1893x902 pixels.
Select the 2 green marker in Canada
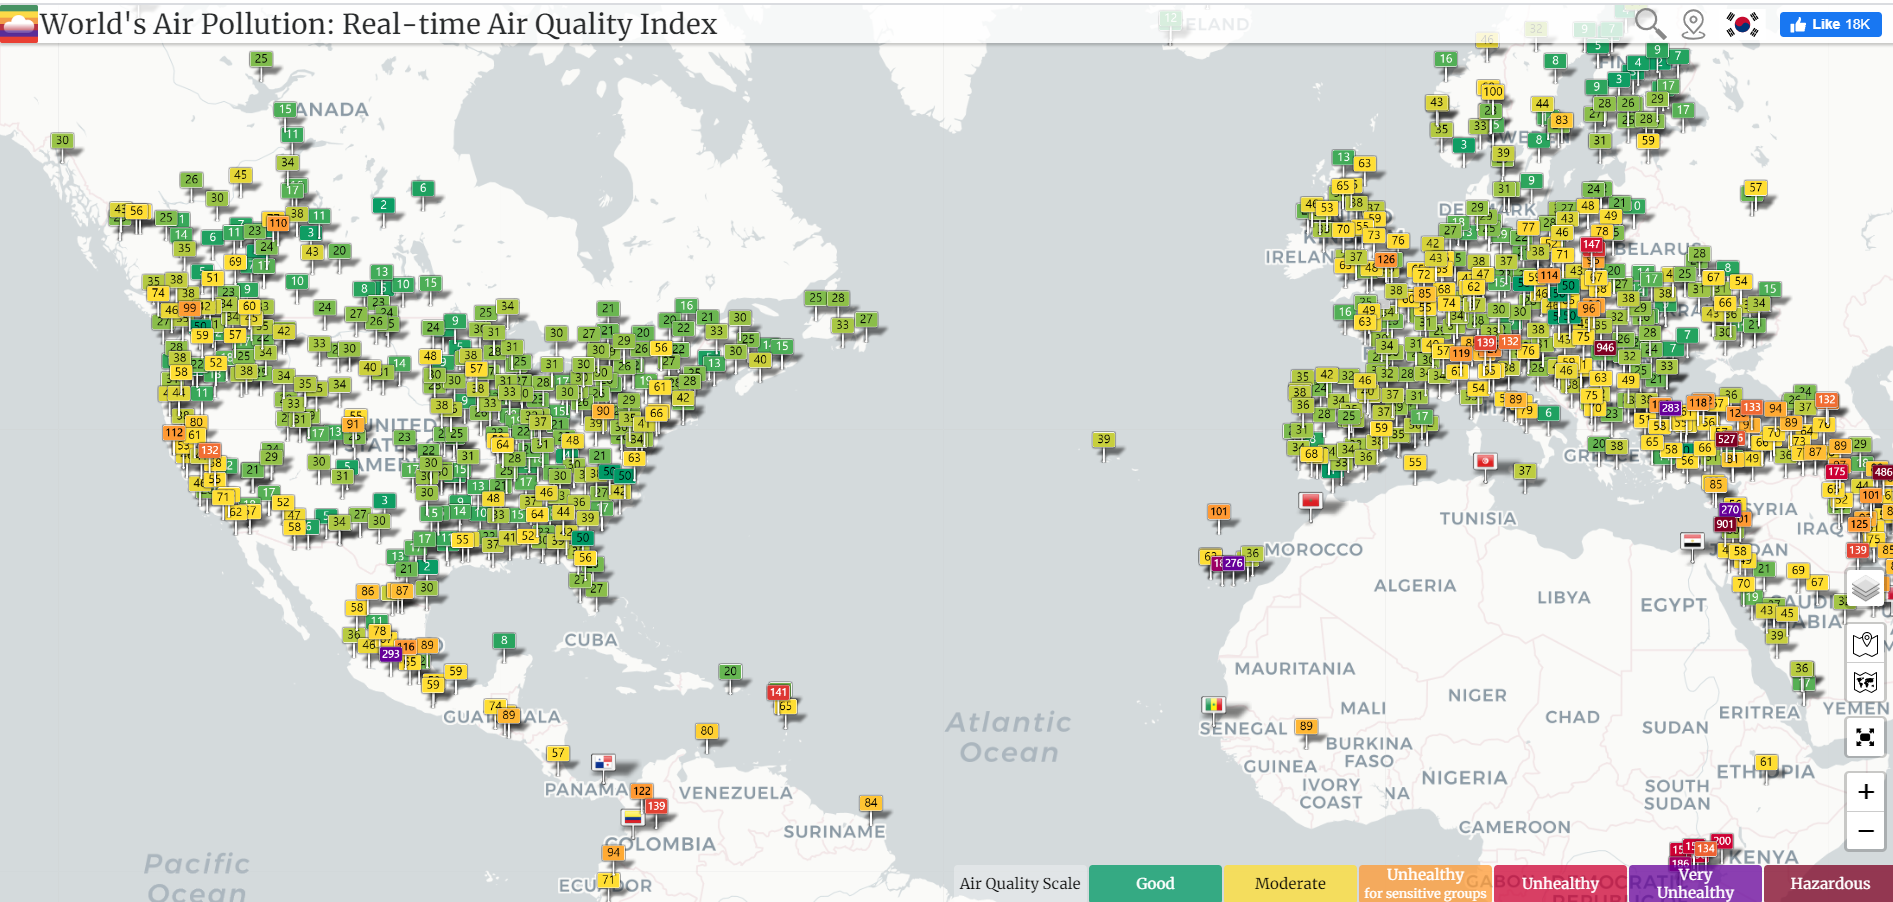pos(383,205)
